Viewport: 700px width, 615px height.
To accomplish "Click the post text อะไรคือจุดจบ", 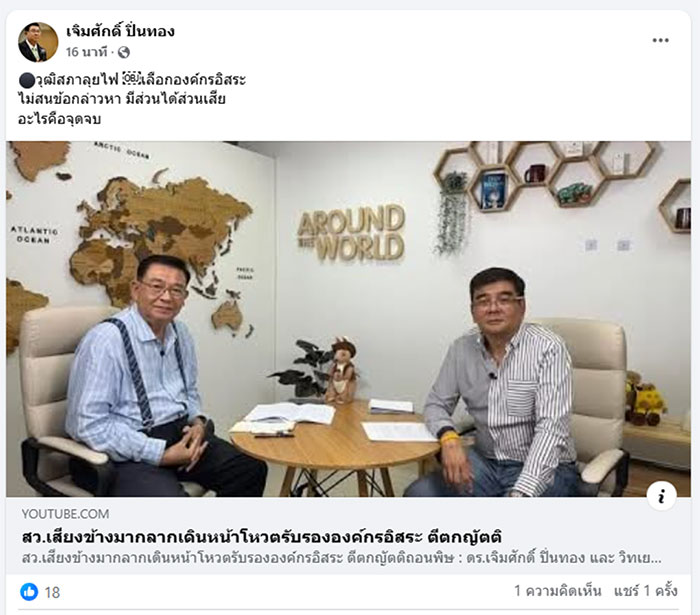I will coord(59,119).
